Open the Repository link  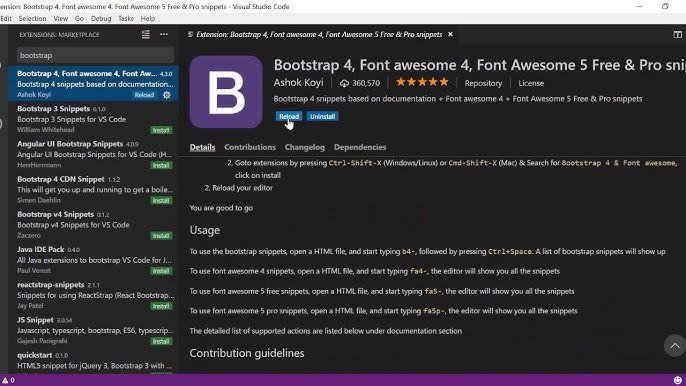(483, 83)
